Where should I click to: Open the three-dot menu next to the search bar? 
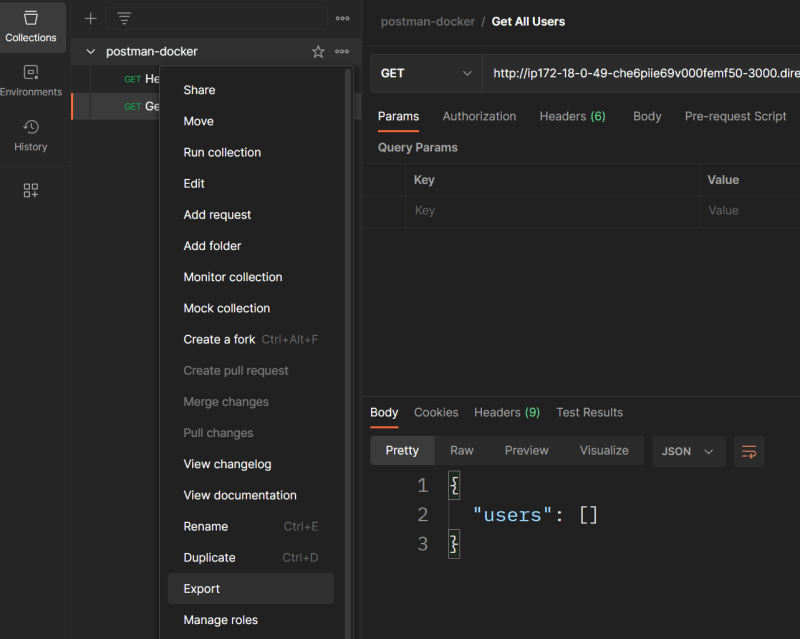click(342, 17)
